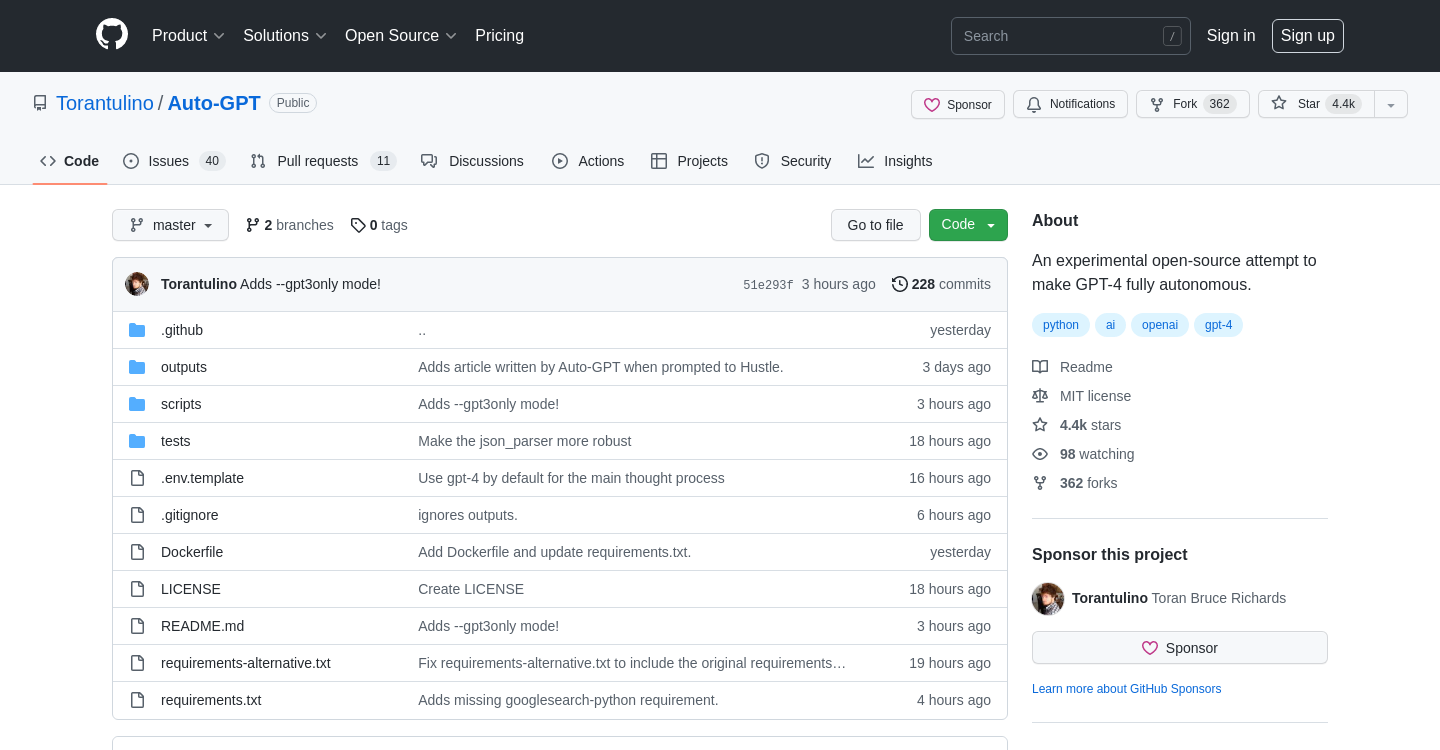Click the repository icon beside Torantulino
This screenshot has height=750, width=1440.
pos(40,103)
